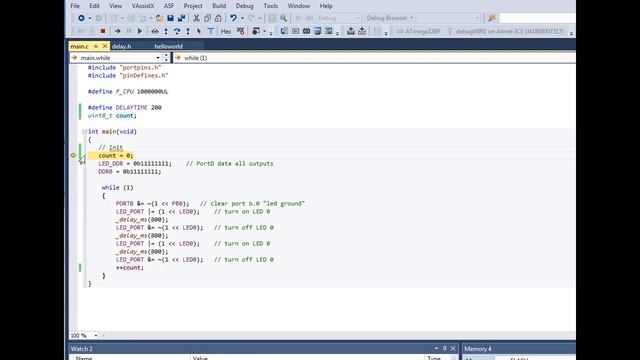Click the green Continue play button
Viewport: 640px width, 360px height.
(x=140, y=31)
